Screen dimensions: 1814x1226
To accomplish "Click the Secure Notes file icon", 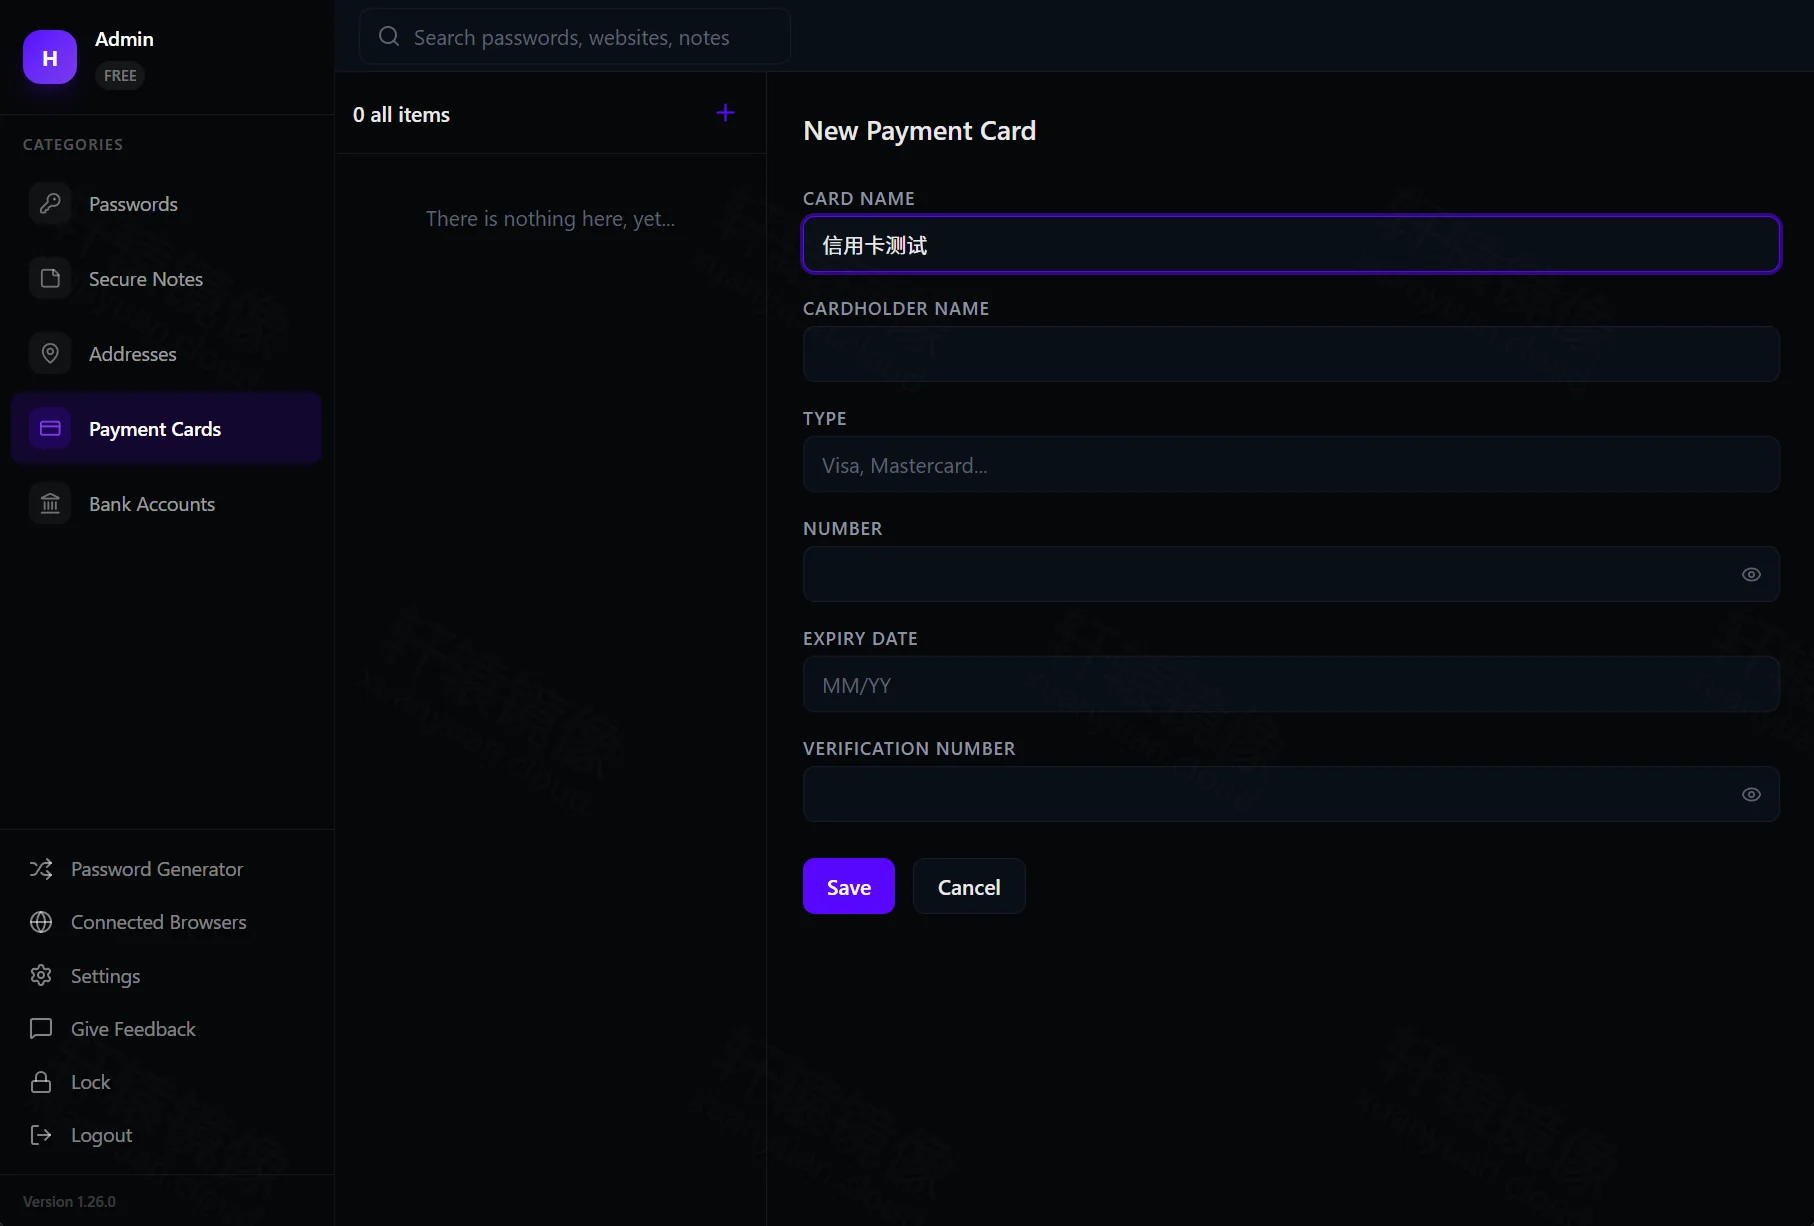I will (x=50, y=278).
